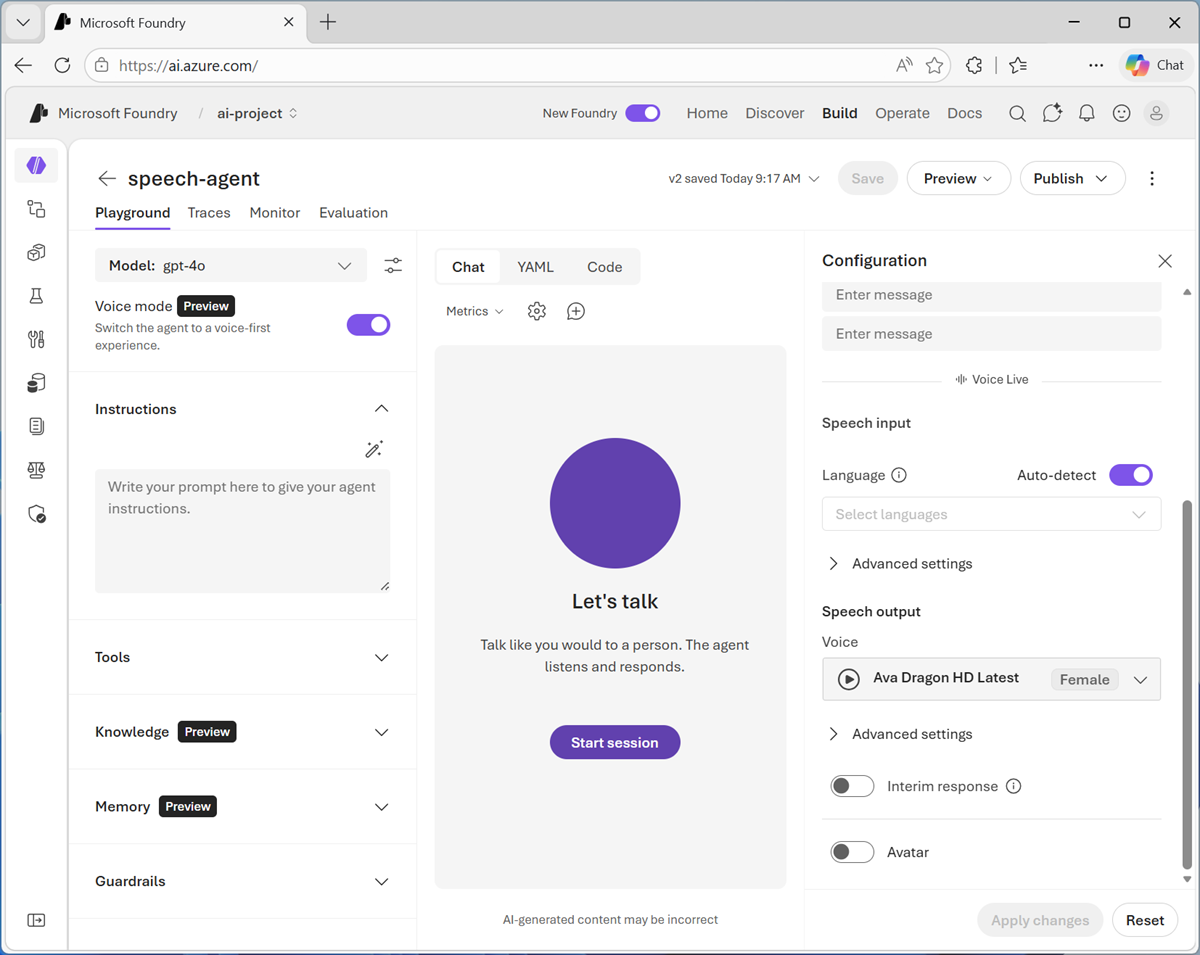Open the Model gpt-4o dropdown

click(231, 266)
